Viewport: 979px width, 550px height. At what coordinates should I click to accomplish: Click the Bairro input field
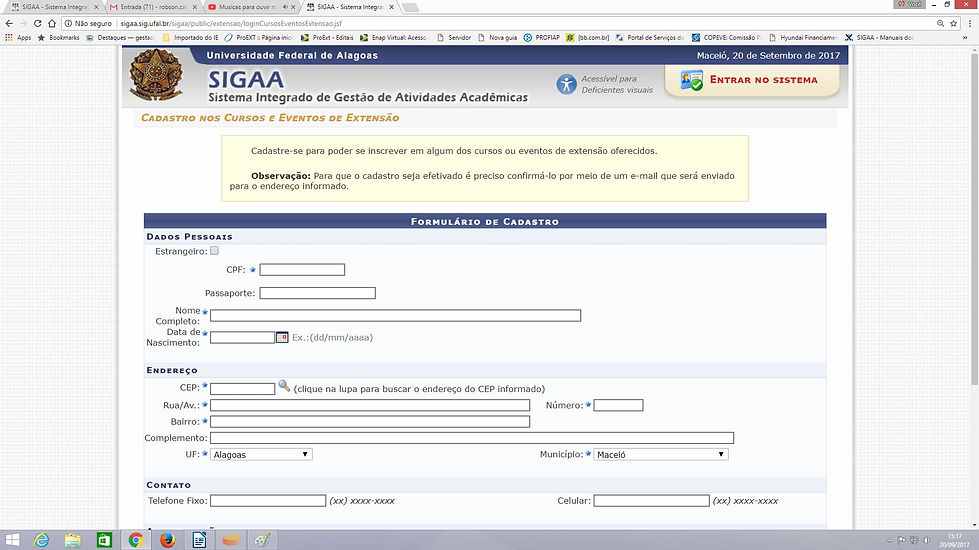coord(370,421)
